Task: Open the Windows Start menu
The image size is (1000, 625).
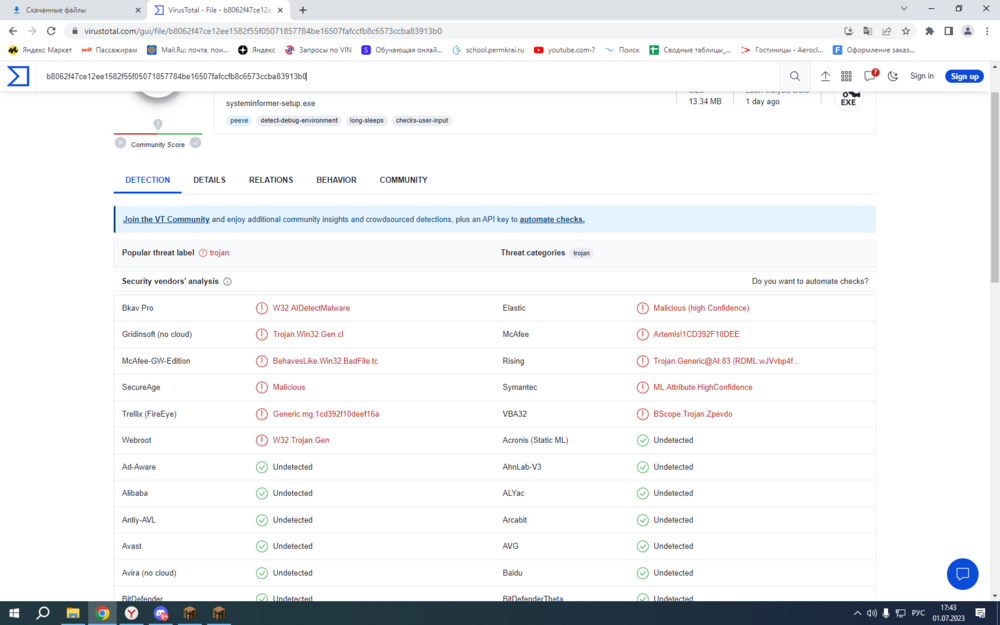Action: pos(13,614)
